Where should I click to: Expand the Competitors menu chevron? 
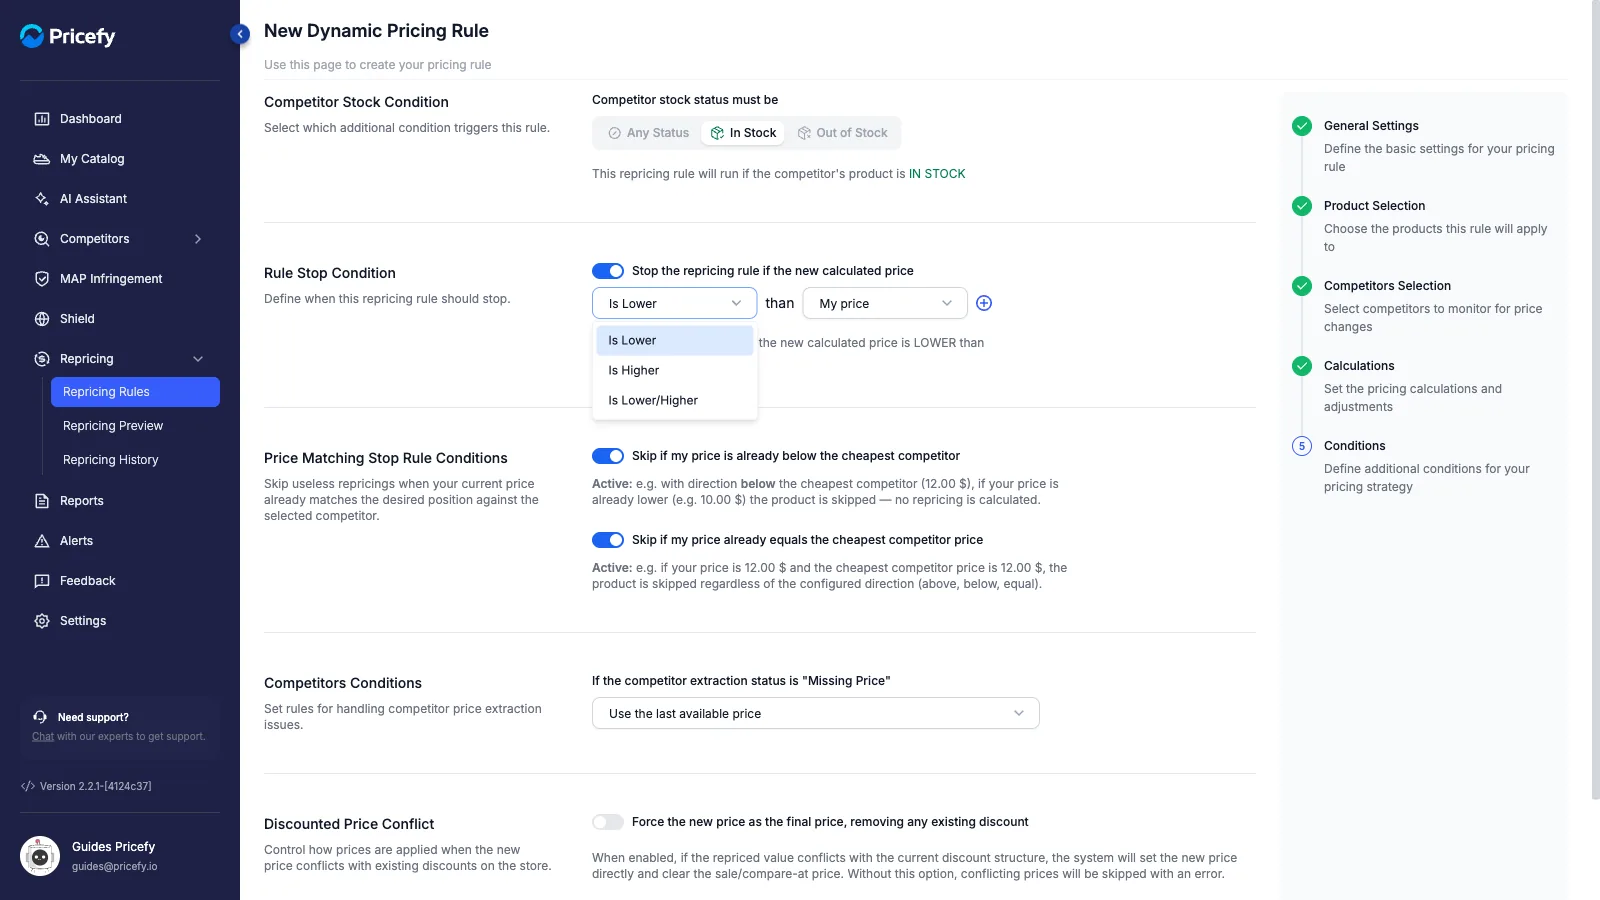[198, 239]
